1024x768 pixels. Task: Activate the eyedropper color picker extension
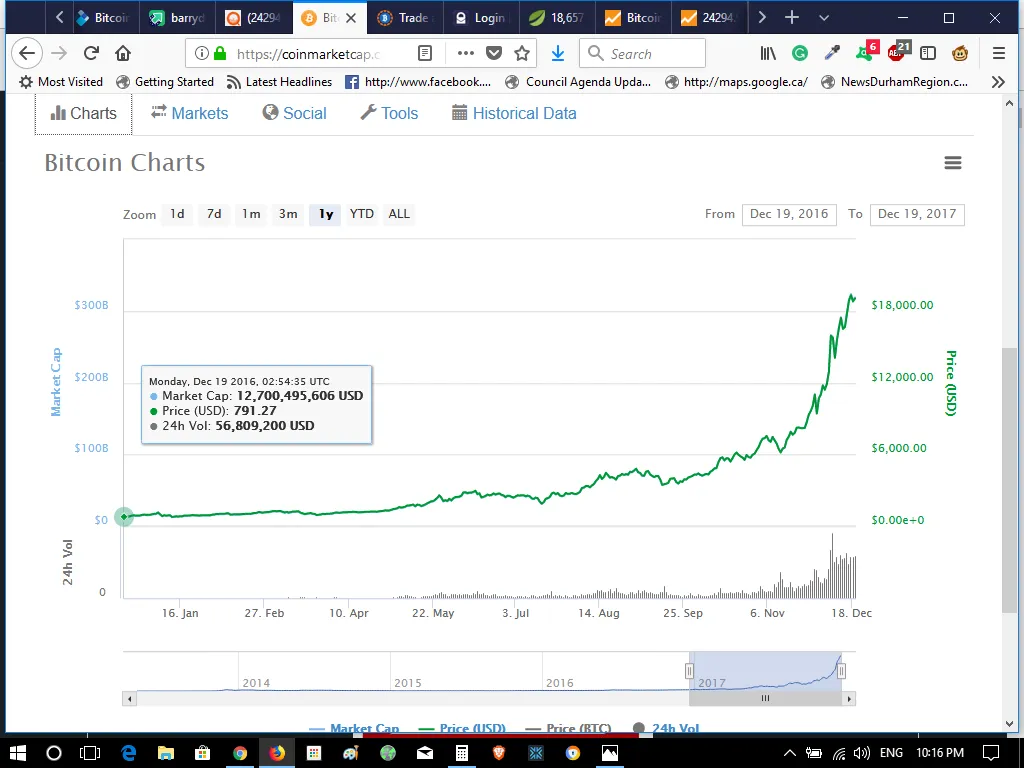click(x=831, y=54)
